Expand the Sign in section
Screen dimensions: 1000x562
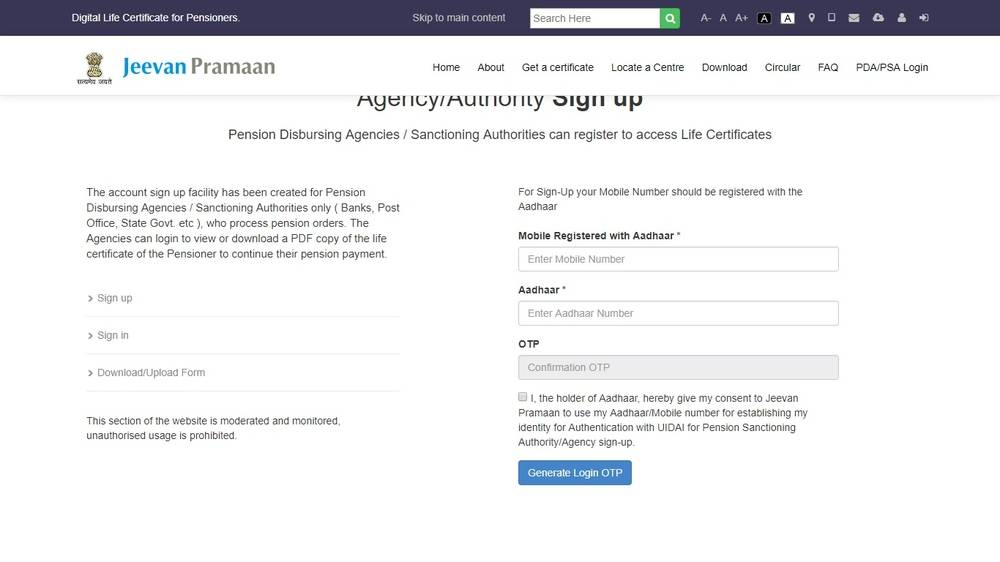click(x=112, y=335)
